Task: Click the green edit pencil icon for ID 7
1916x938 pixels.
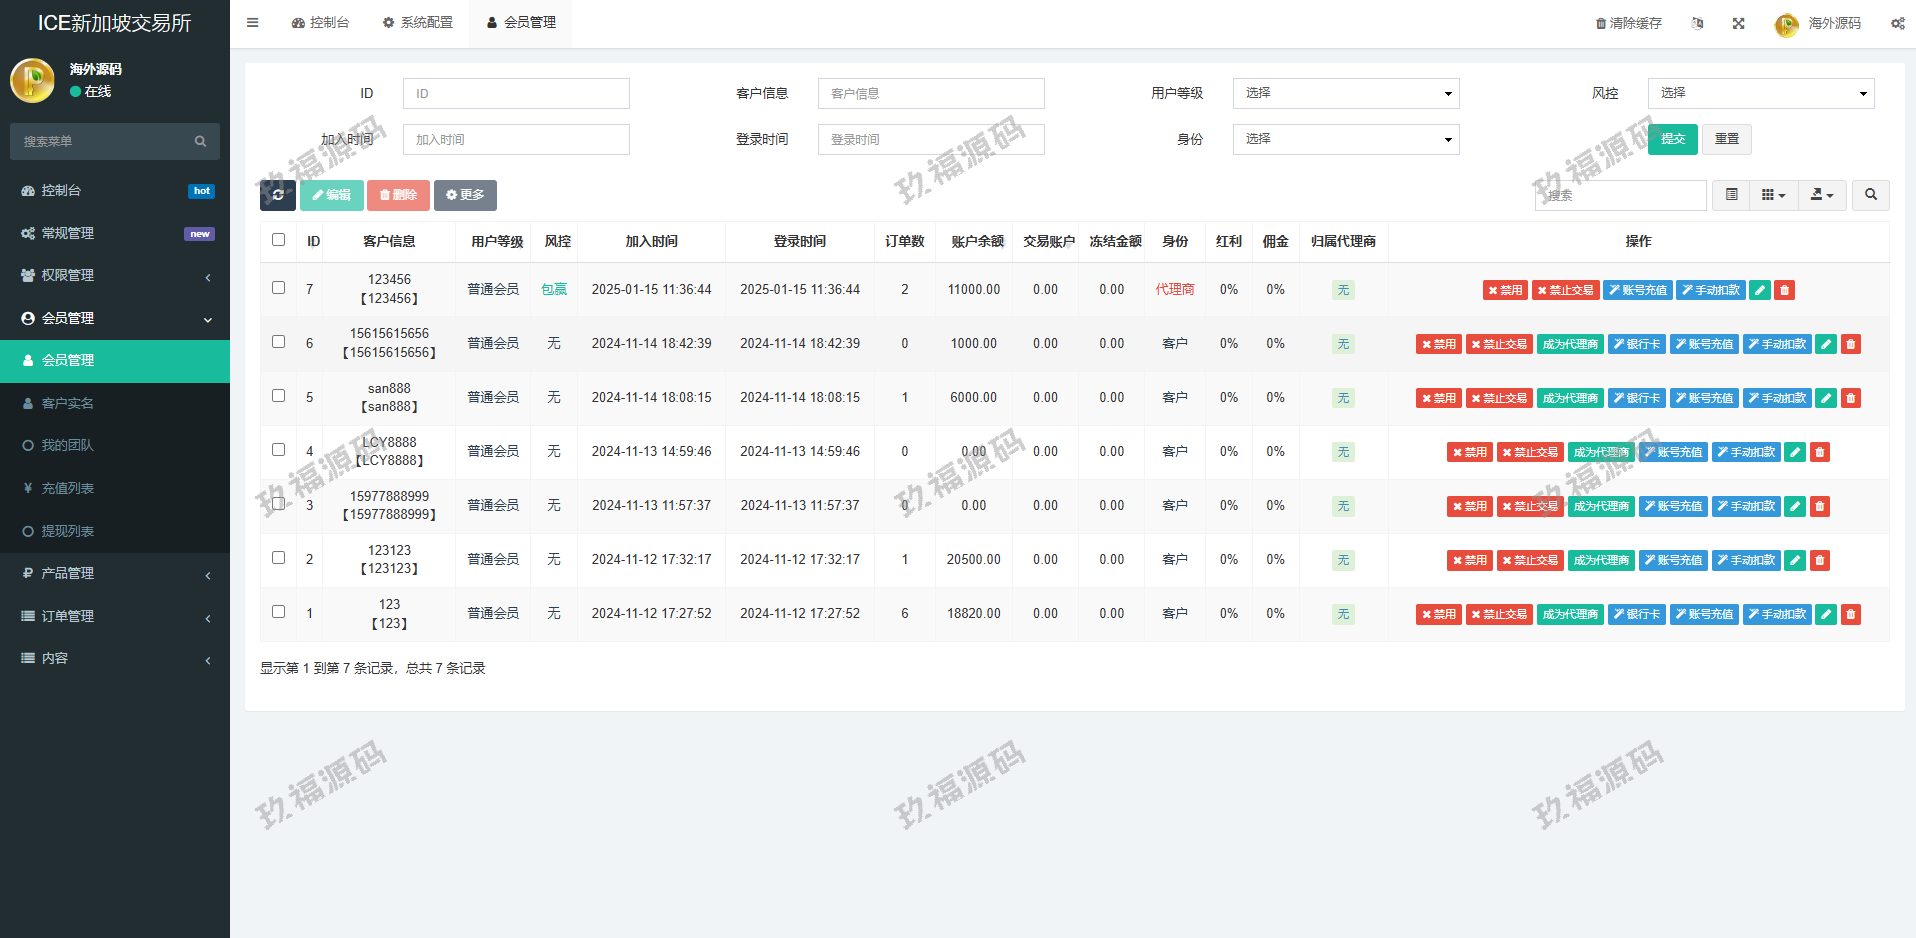Action: (1760, 290)
